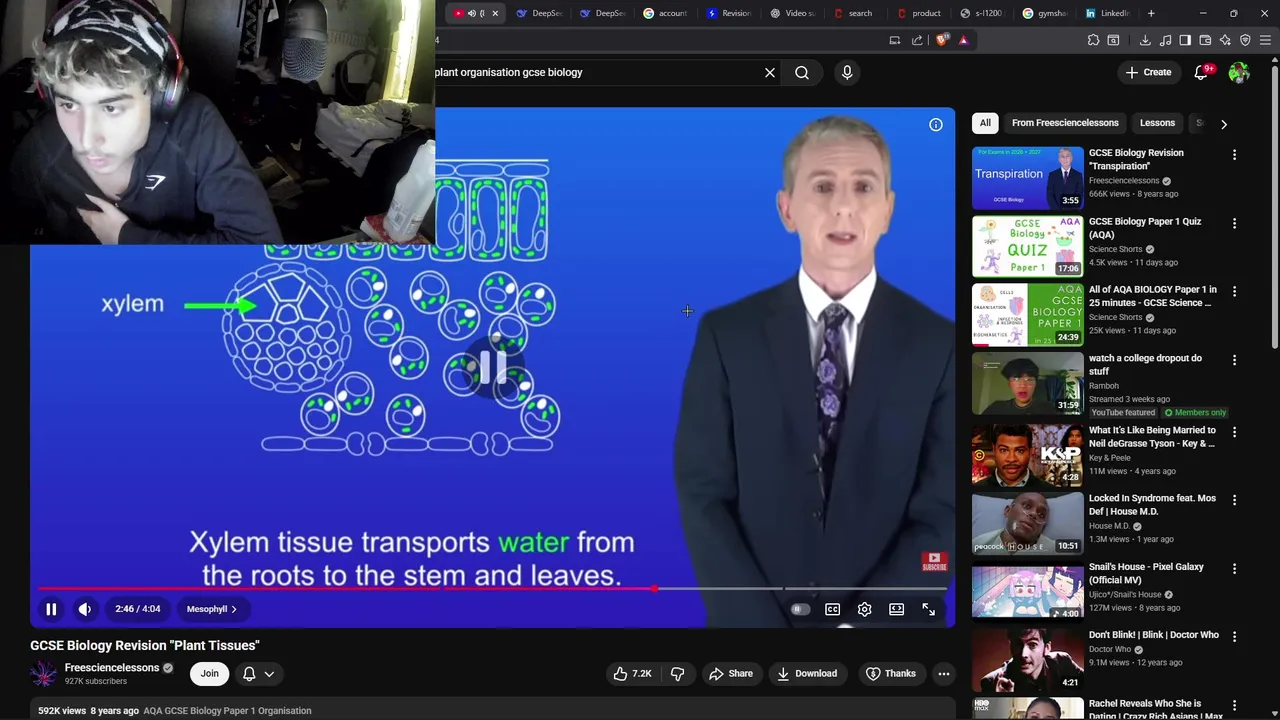Viewport: 1280px width, 720px height.
Task: Open options for Neil deGrasse Tyson video
Action: coord(1234,432)
